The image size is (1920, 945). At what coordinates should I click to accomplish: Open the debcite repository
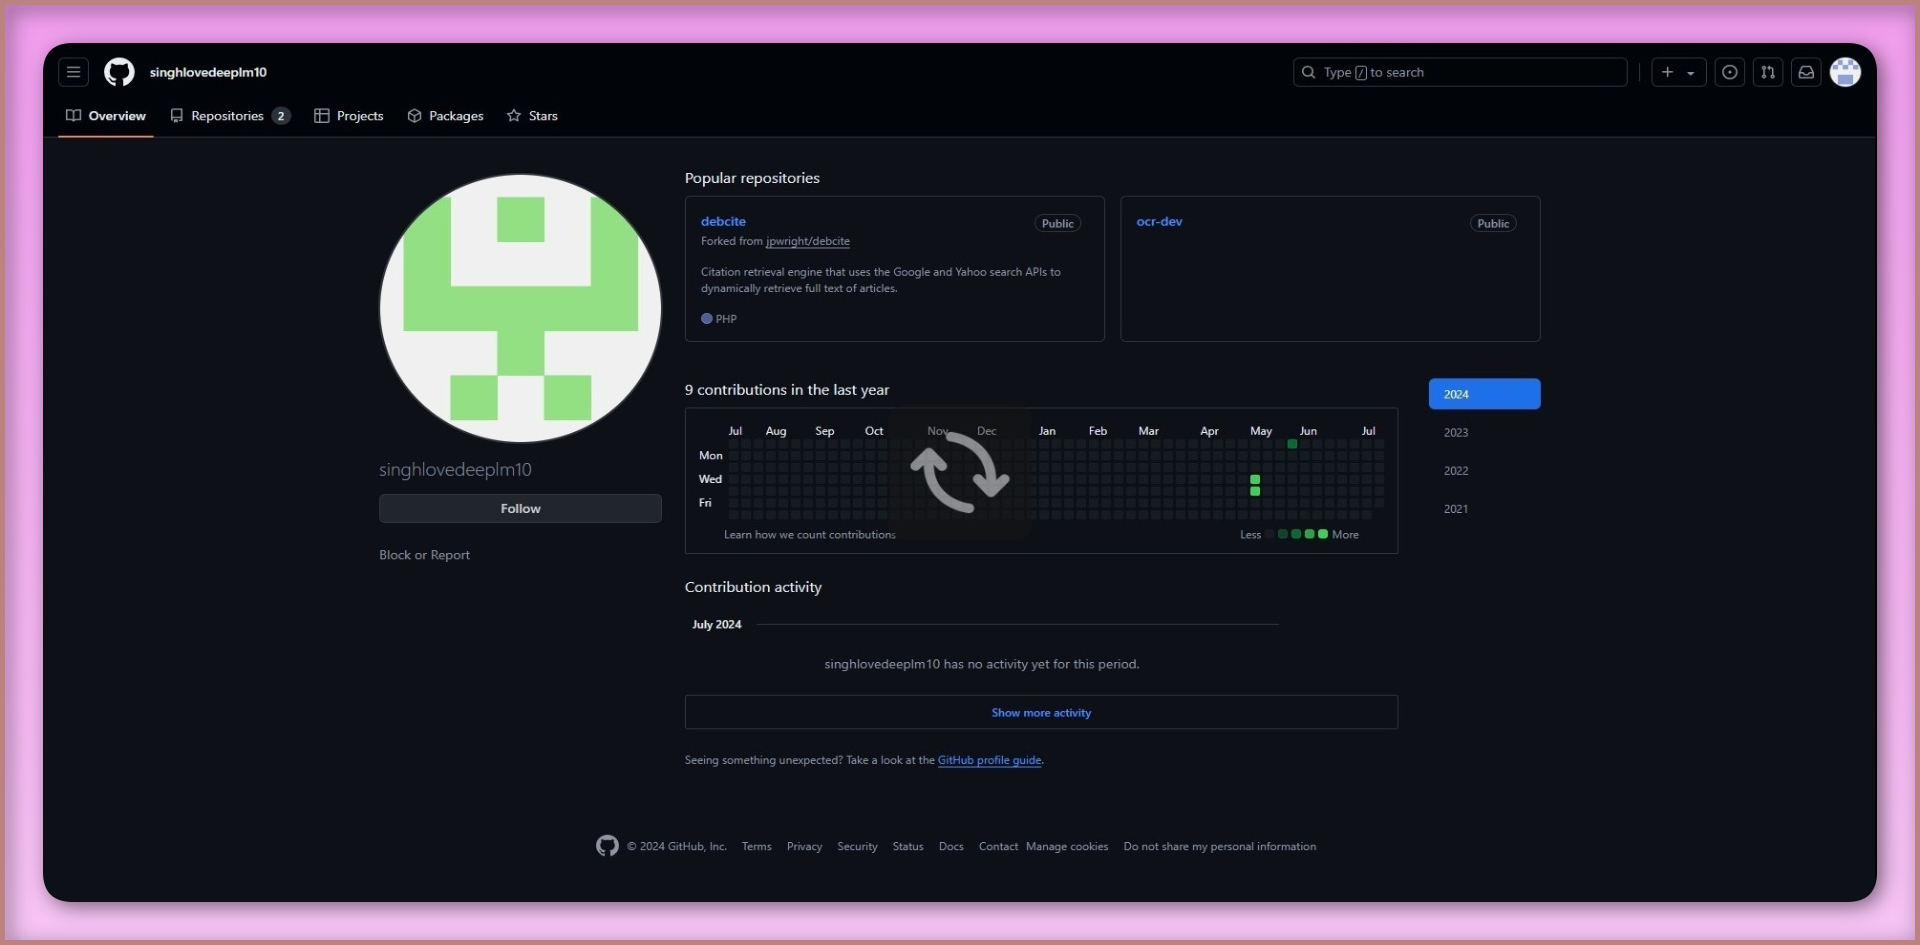coord(723,221)
